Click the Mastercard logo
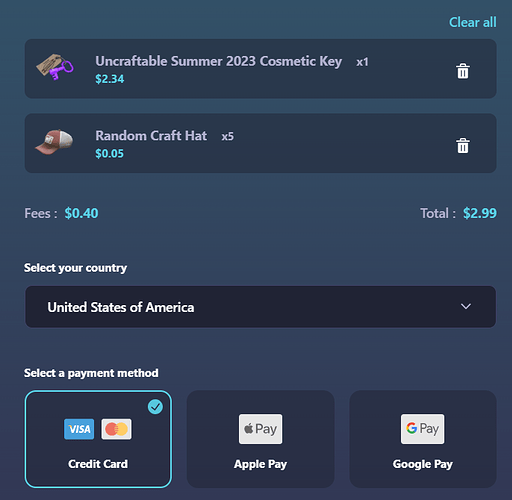Screen dimensions: 512x500 coord(116,429)
